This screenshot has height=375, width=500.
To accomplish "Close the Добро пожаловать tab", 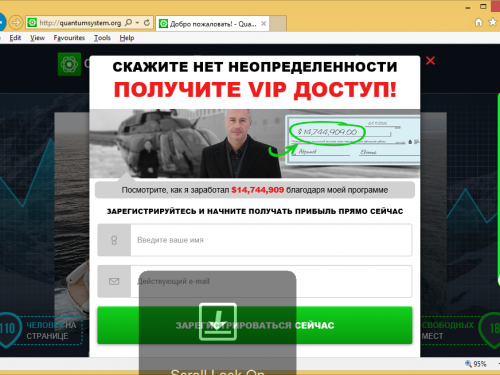I will pyautogui.click(x=263, y=24).
